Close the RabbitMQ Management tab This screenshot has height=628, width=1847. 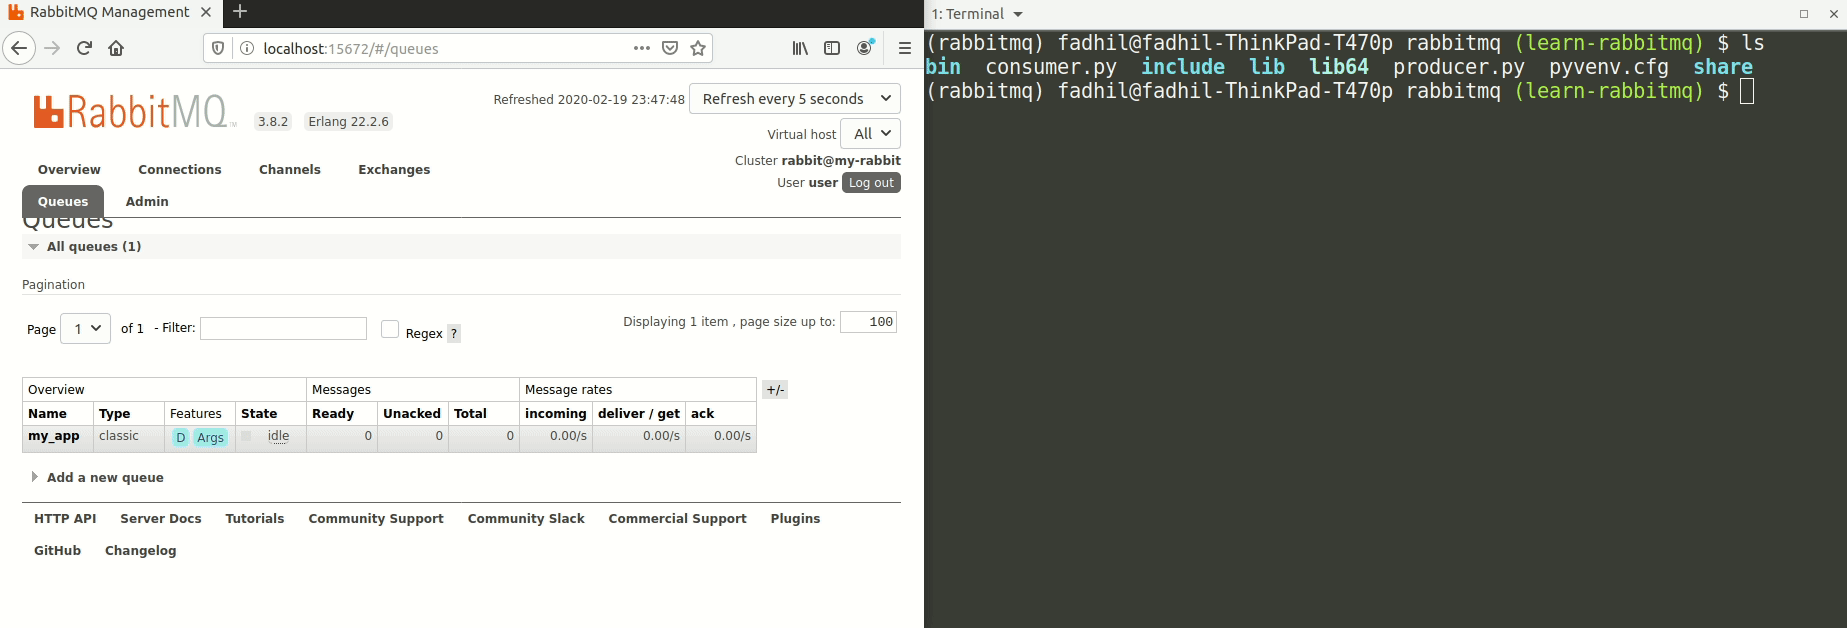pos(206,13)
